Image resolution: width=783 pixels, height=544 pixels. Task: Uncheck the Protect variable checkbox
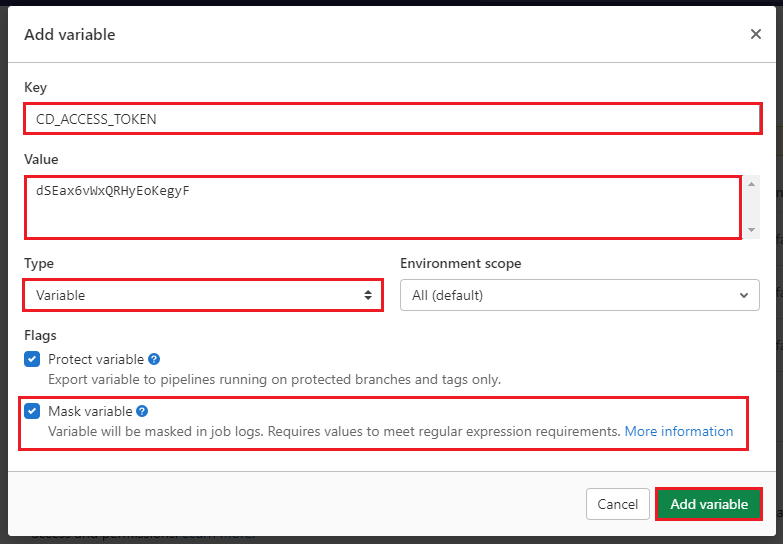(x=32, y=359)
